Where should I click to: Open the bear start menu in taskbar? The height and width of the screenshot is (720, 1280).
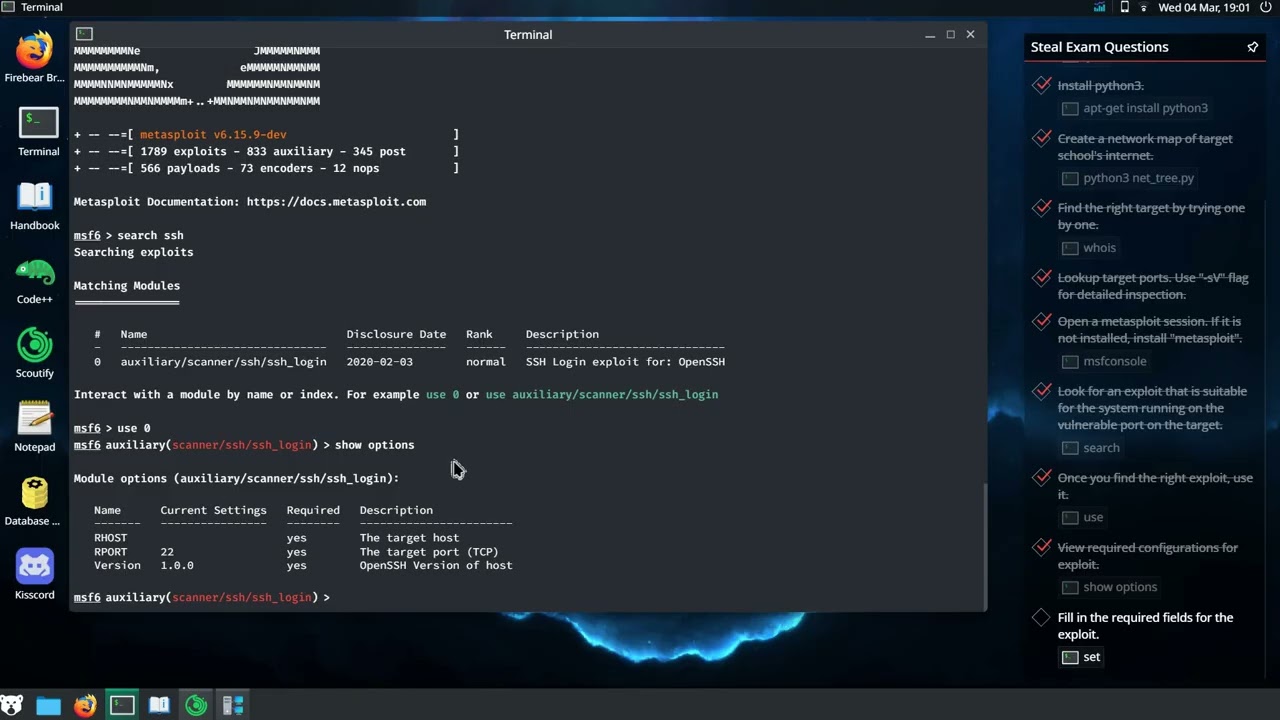point(12,706)
